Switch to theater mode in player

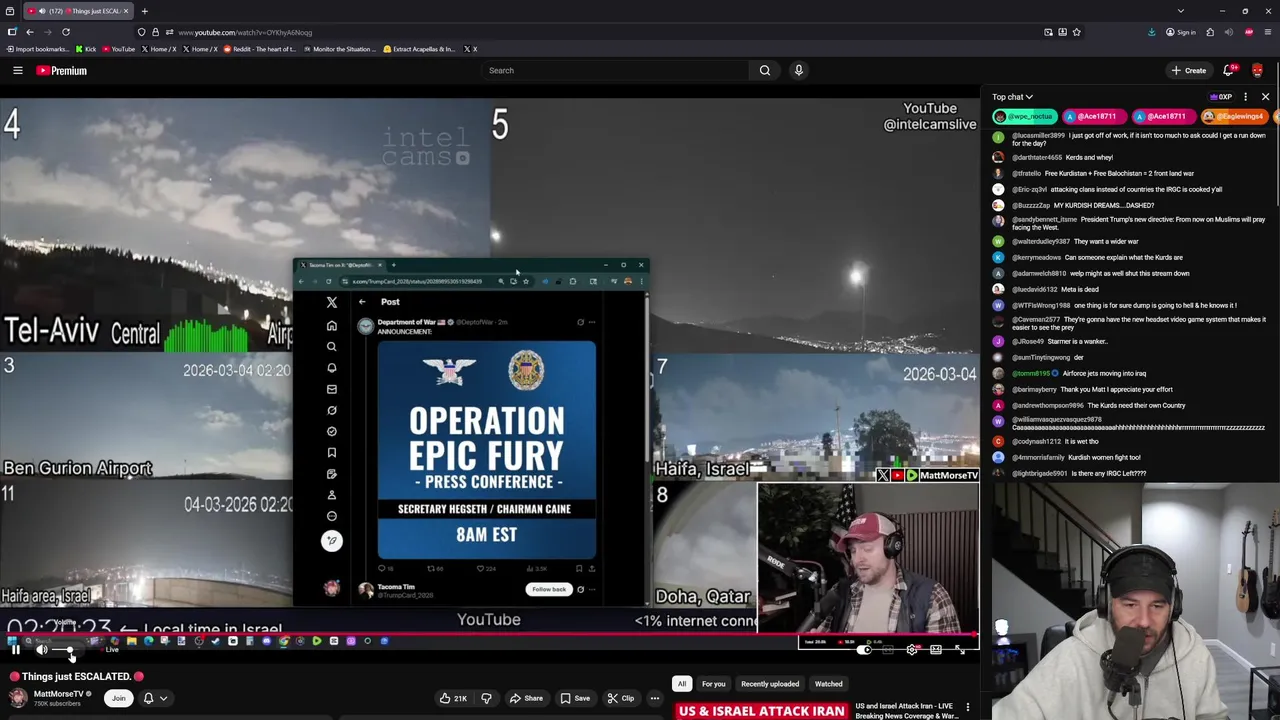936,650
